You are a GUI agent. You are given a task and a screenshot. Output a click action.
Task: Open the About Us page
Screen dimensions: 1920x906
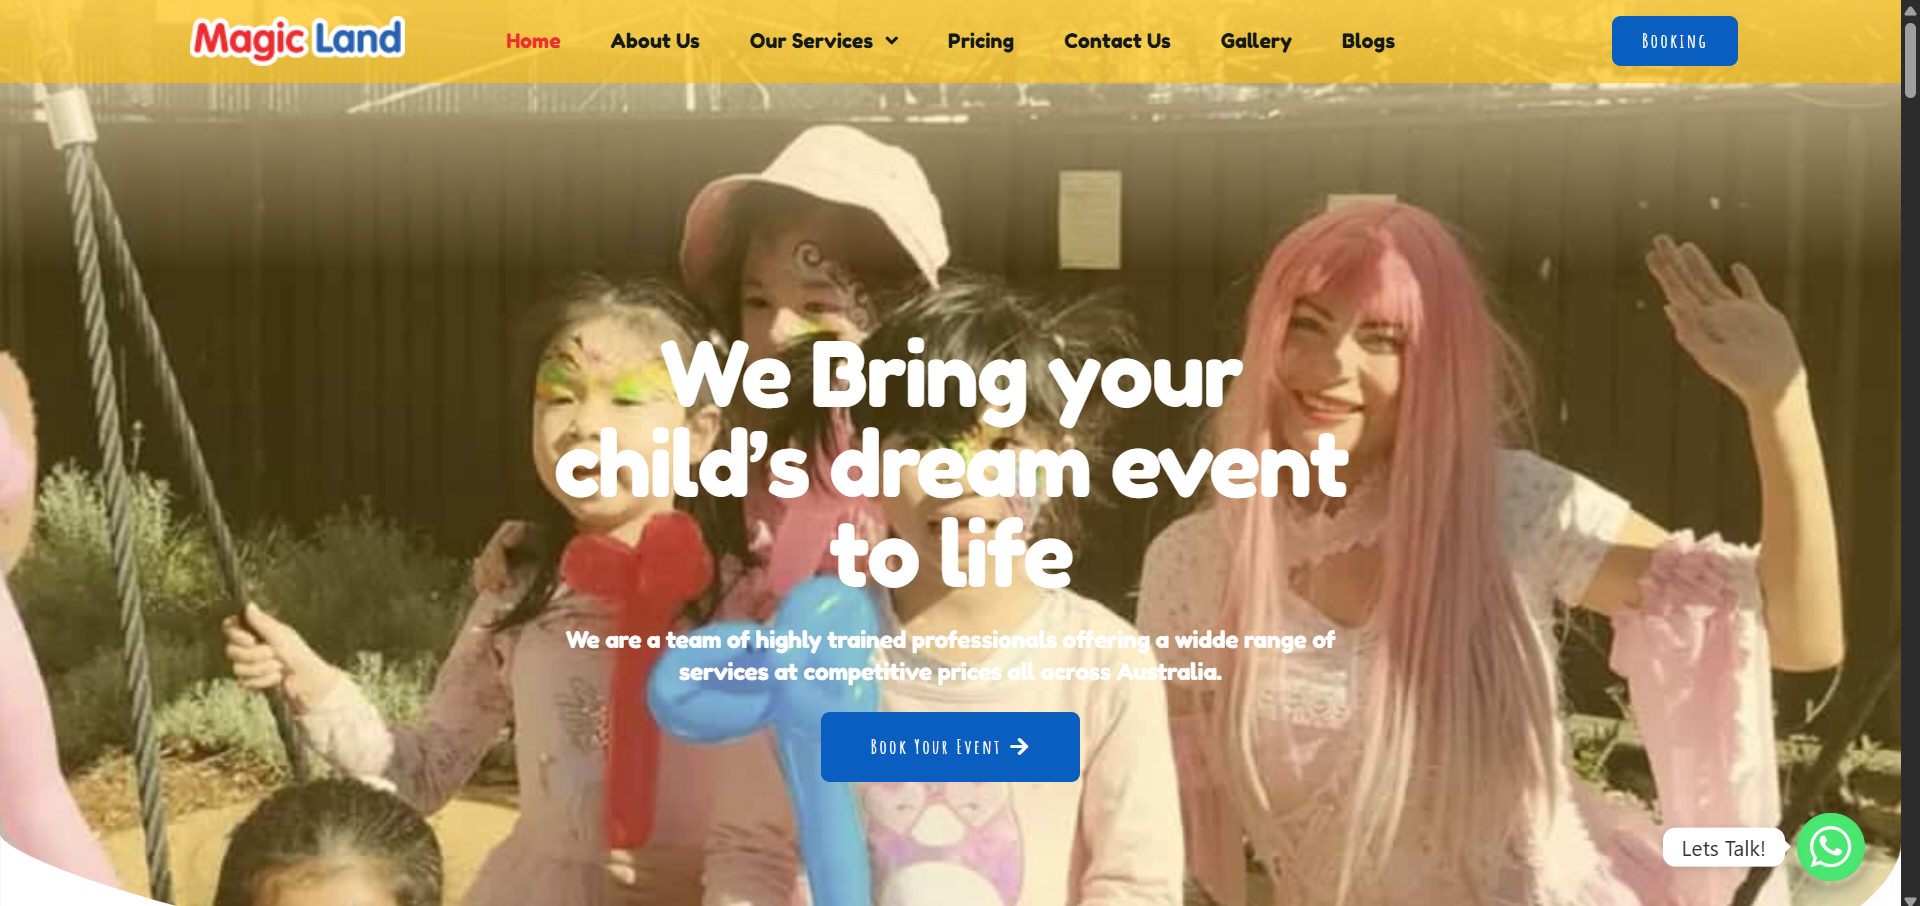[655, 41]
